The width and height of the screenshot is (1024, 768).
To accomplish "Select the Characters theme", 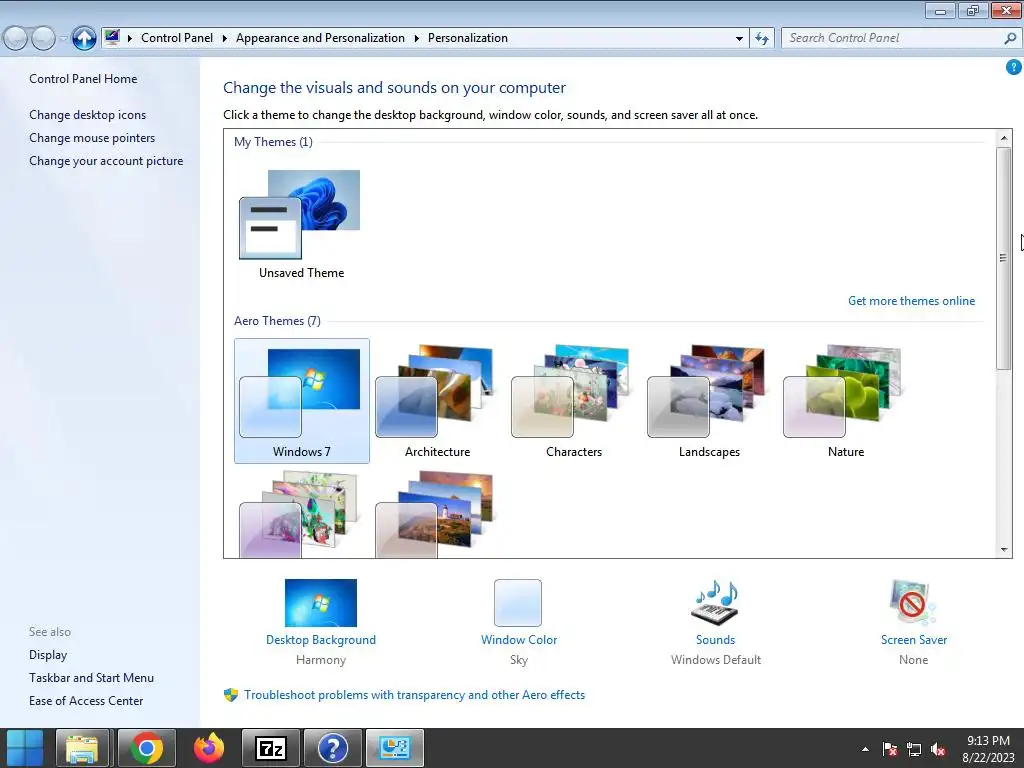I will (x=573, y=401).
